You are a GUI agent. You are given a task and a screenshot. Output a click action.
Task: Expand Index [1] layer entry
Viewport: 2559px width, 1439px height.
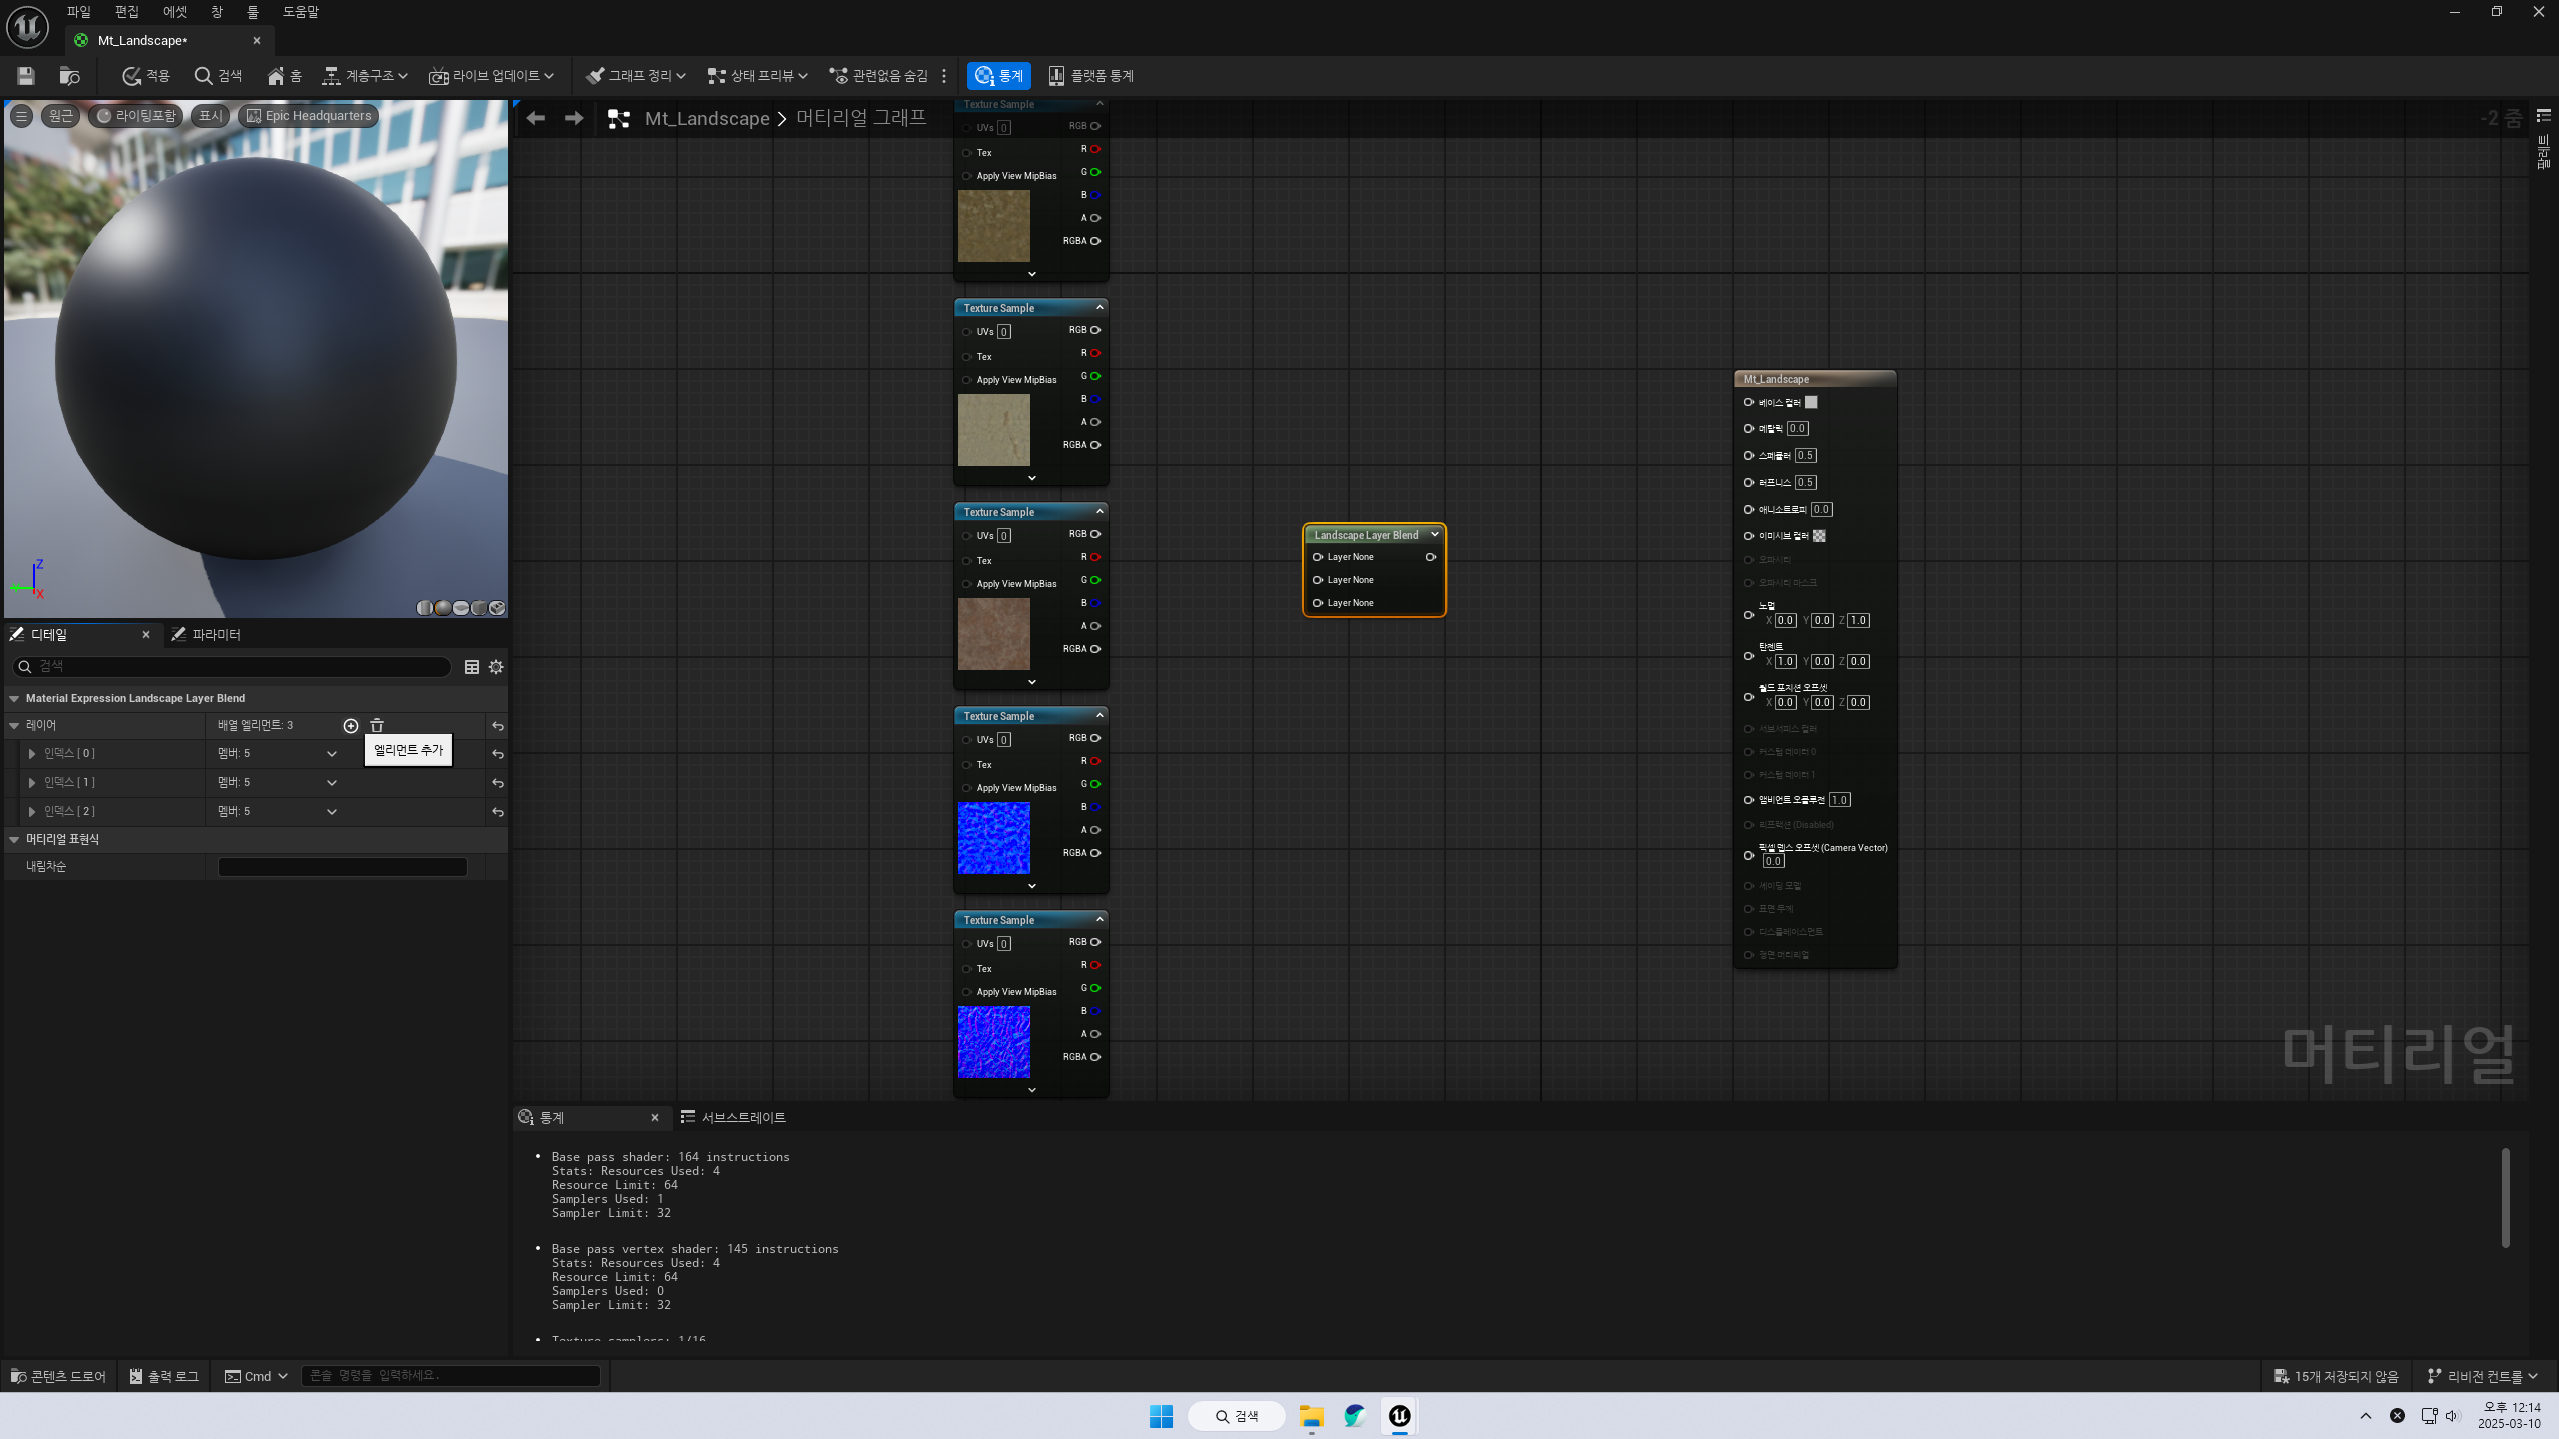[x=32, y=783]
